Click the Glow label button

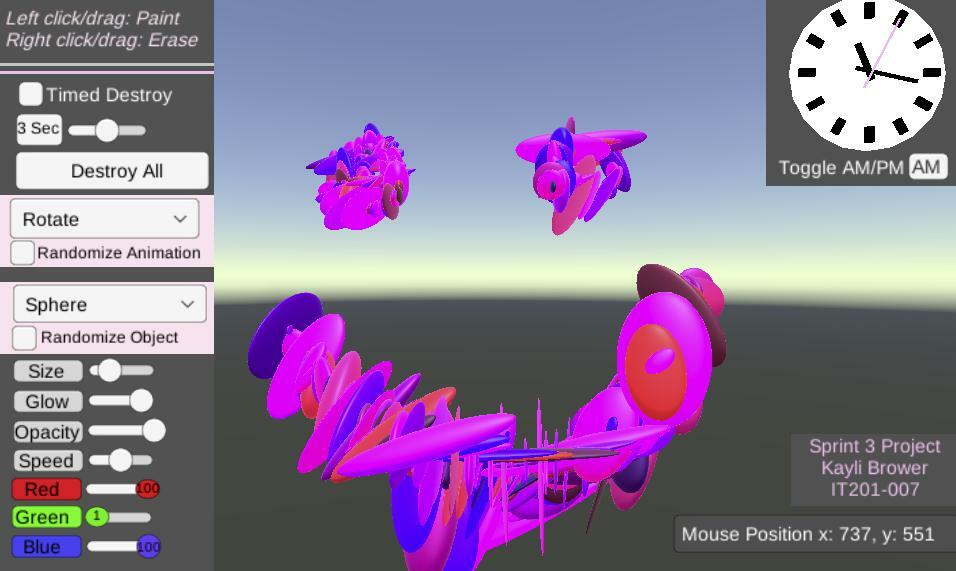click(x=48, y=401)
